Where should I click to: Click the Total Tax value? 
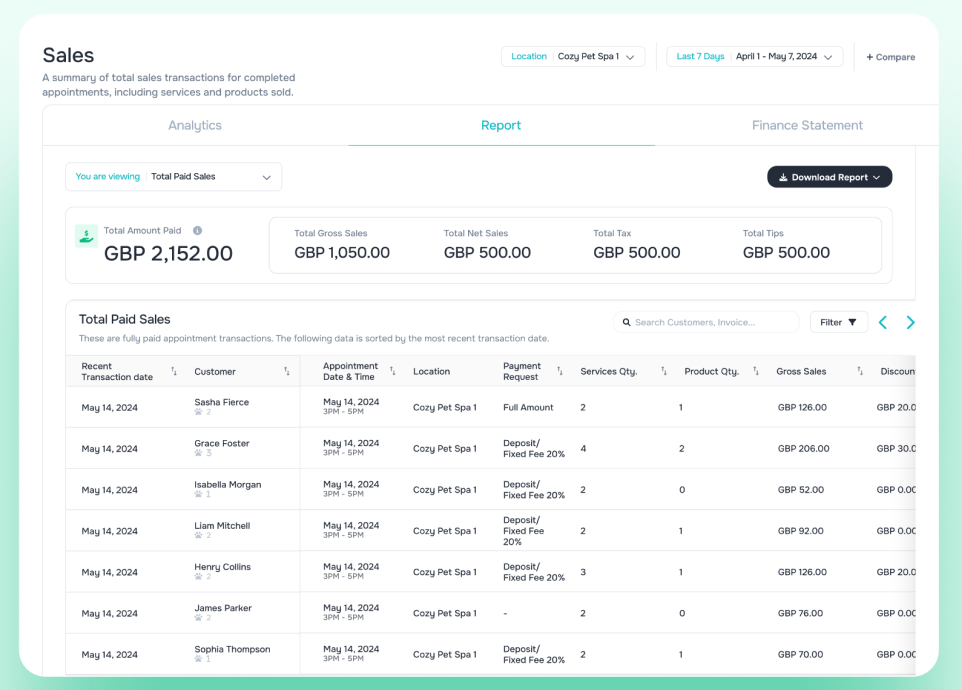pyautogui.click(x=637, y=253)
